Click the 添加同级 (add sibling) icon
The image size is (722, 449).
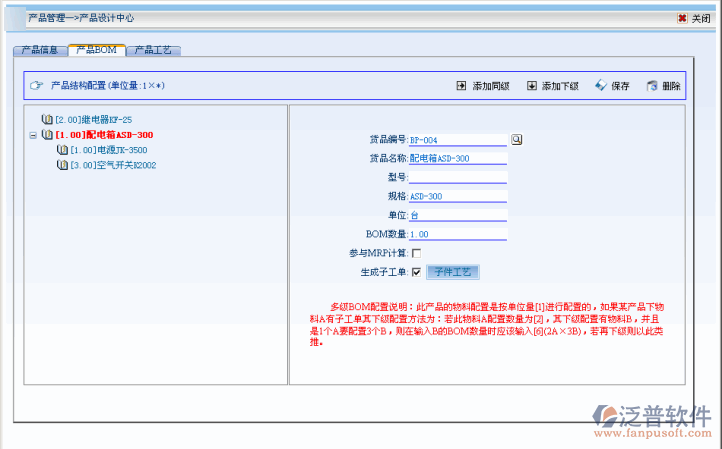pyautogui.click(x=461, y=86)
